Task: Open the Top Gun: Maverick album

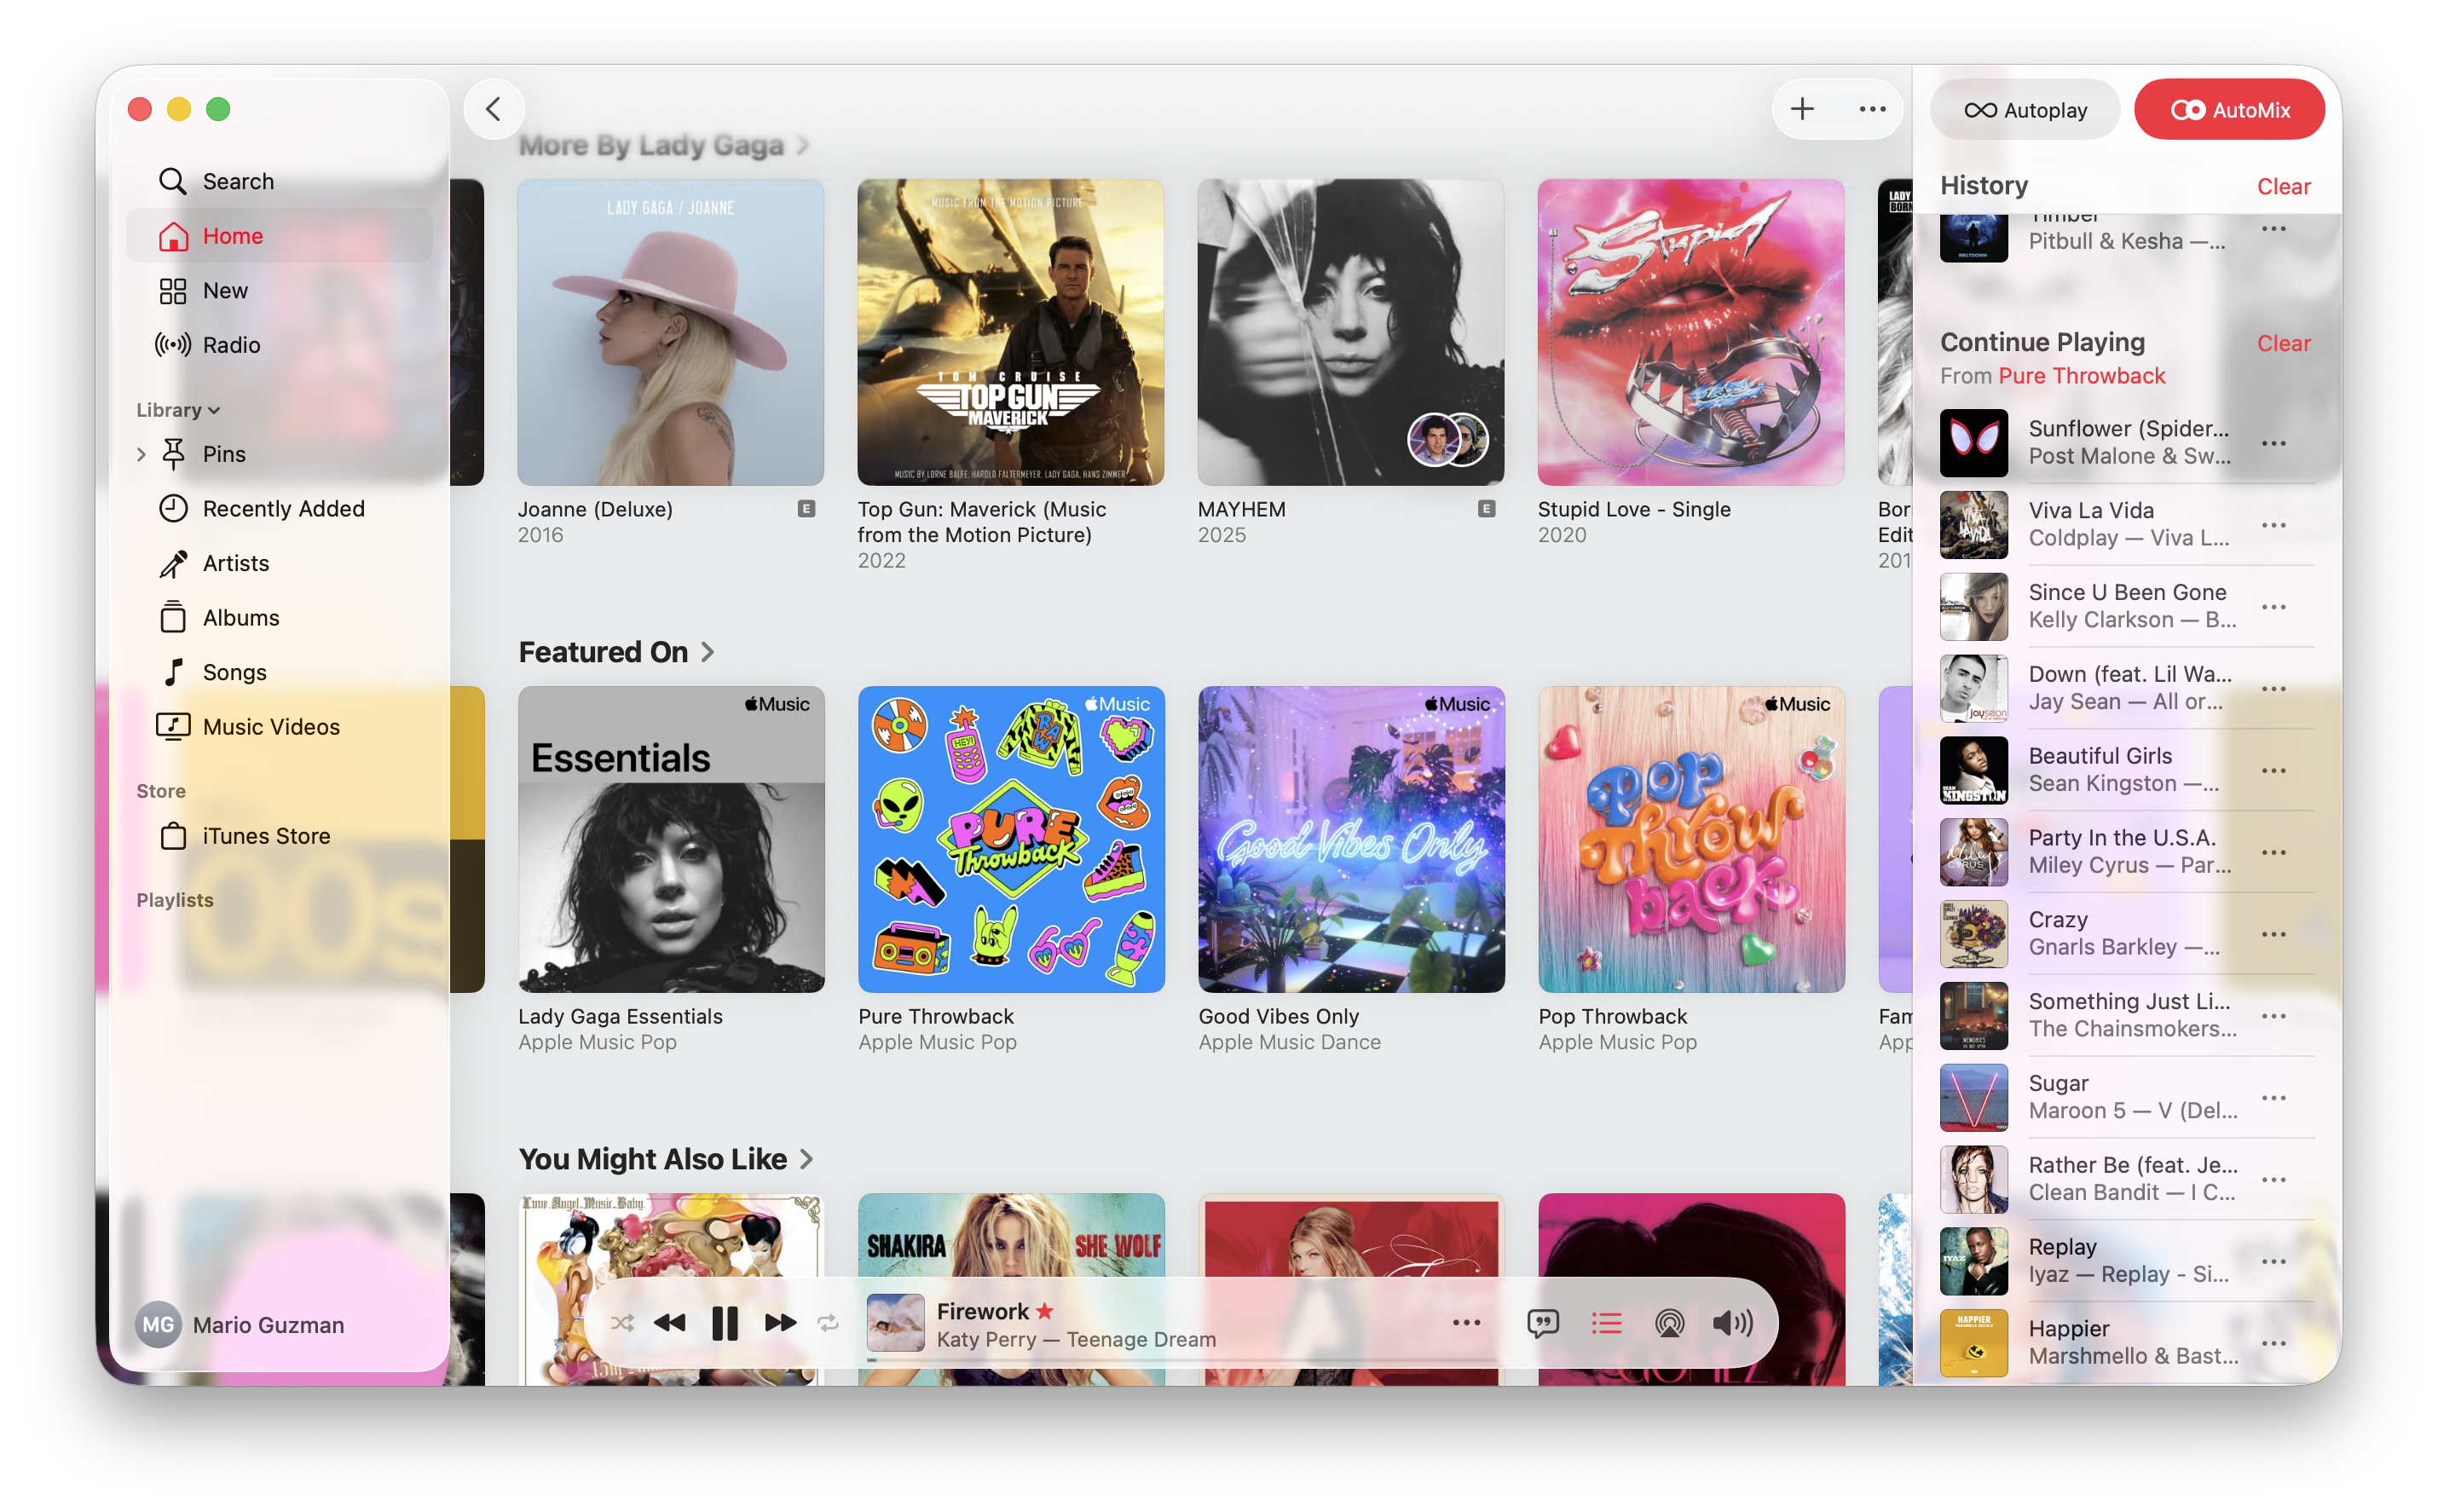Action: coord(1010,332)
